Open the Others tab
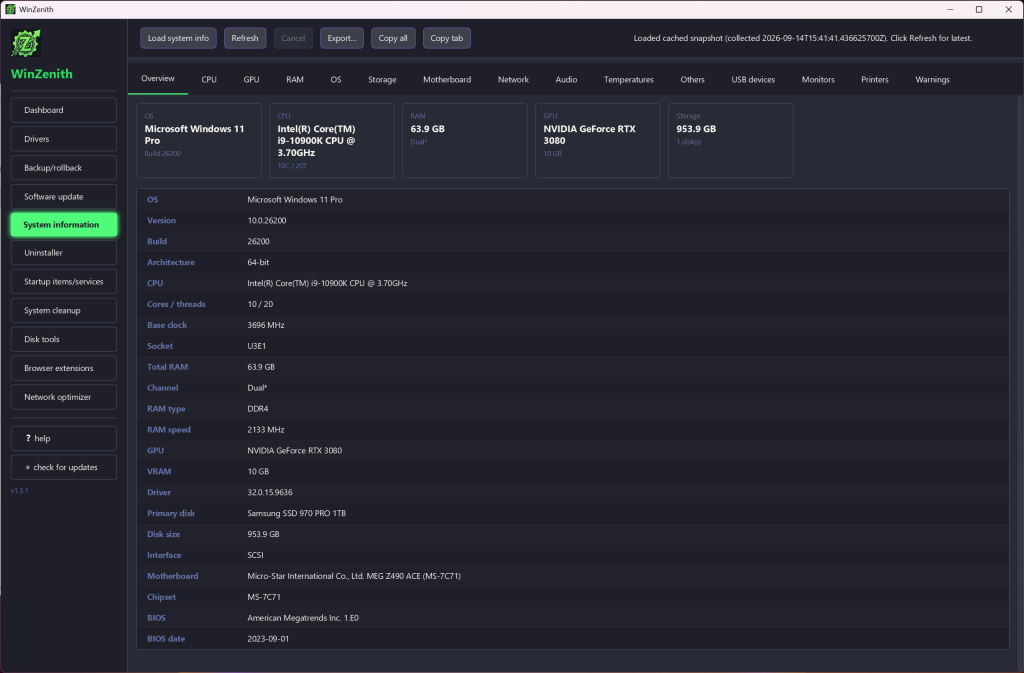 (x=692, y=80)
